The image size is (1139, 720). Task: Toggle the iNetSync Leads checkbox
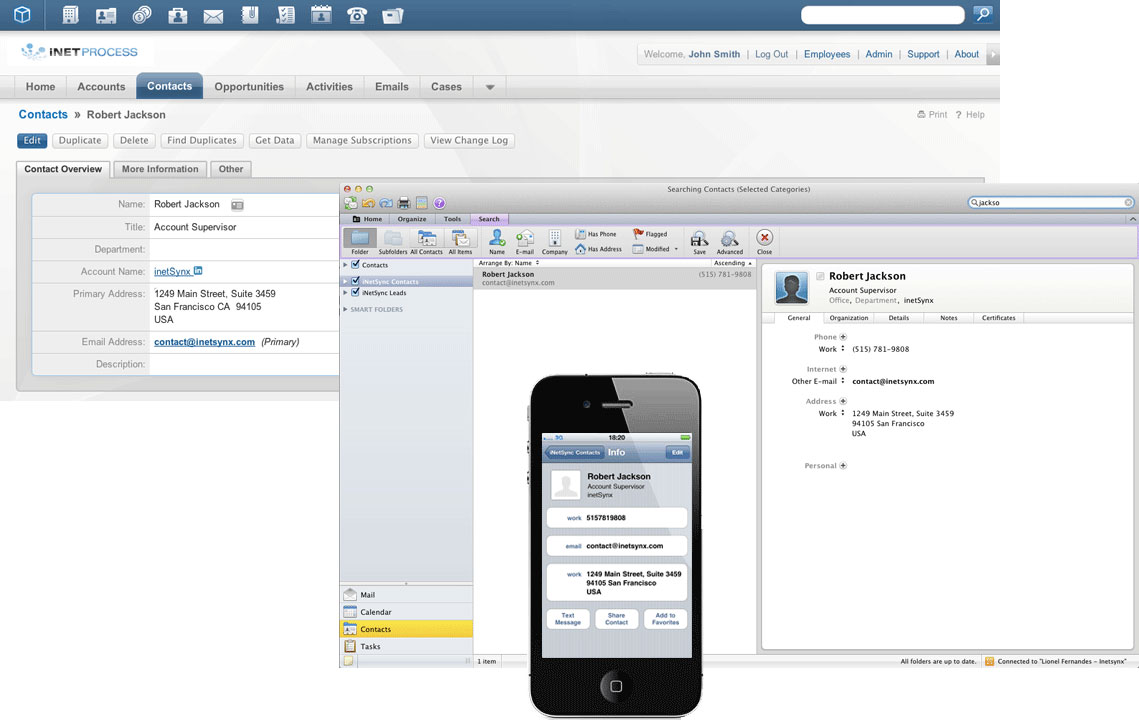click(355, 293)
